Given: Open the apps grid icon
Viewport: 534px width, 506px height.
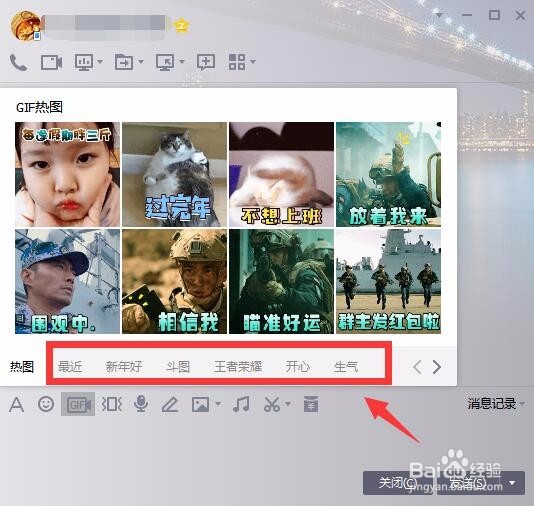Looking at the screenshot, I should coord(237,62).
